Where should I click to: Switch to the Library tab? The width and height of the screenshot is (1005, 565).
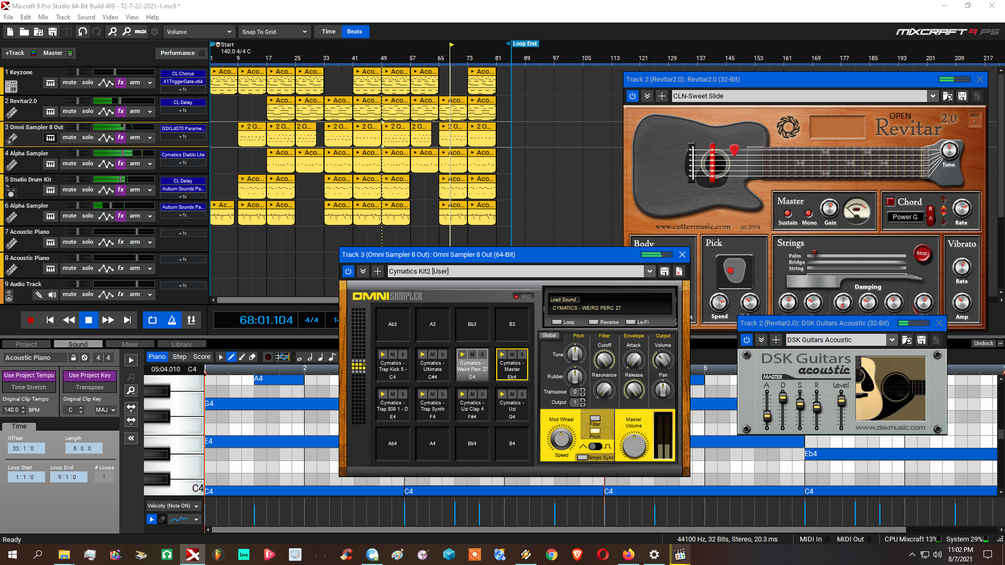[181, 345]
